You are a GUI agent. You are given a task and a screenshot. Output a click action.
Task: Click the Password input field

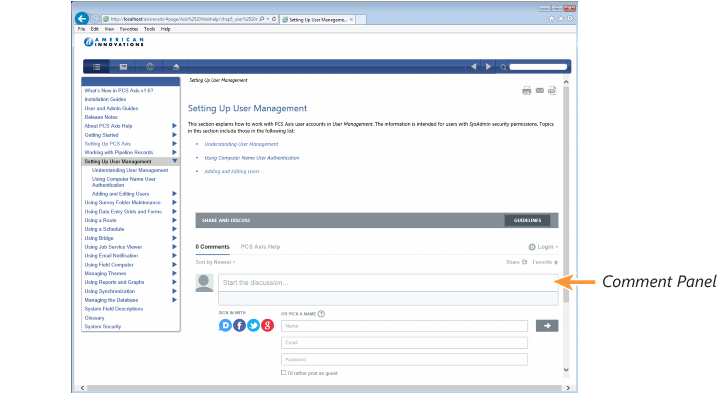coord(404,359)
